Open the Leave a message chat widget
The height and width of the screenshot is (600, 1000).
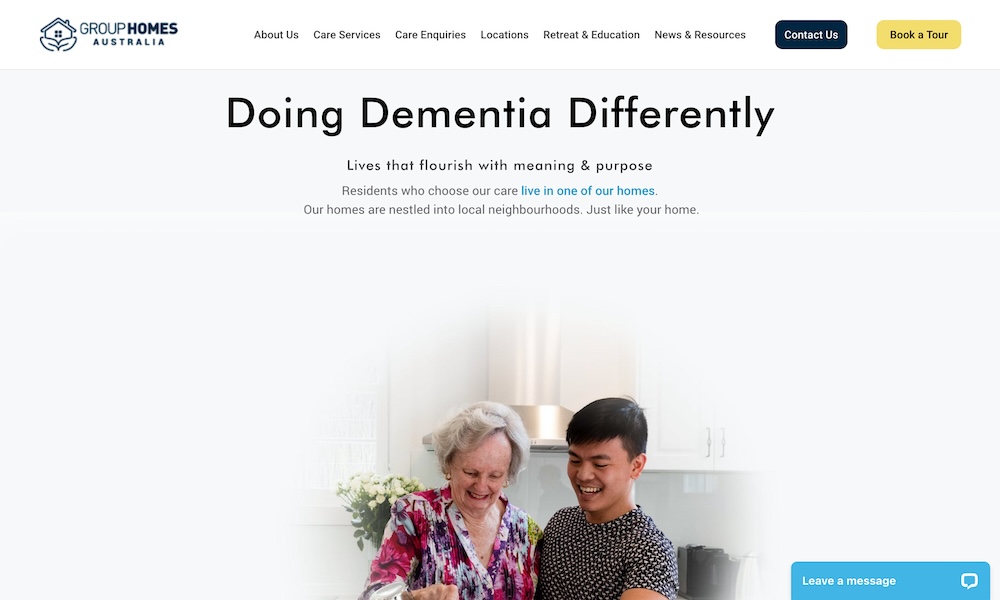click(x=890, y=581)
